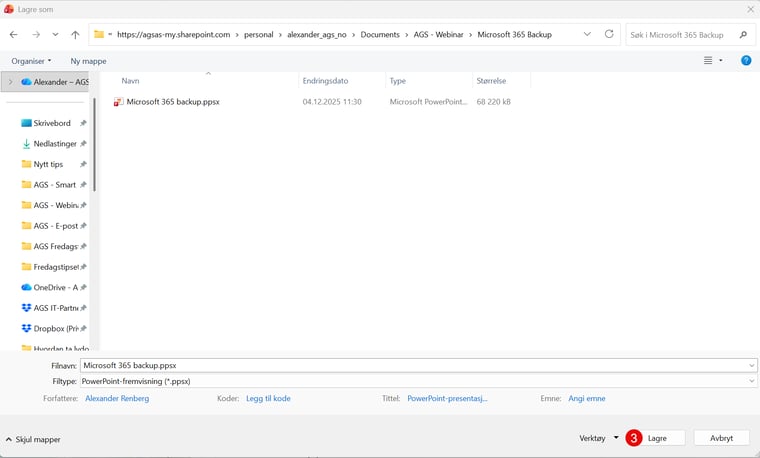Click the up-one-level arrow
This screenshot has height=458, width=760.
tap(75, 34)
